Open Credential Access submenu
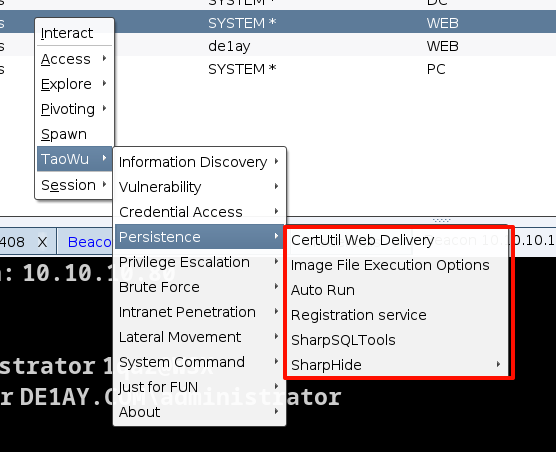Image resolution: width=556 pixels, height=452 pixels. pyautogui.click(x=199, y=212)
